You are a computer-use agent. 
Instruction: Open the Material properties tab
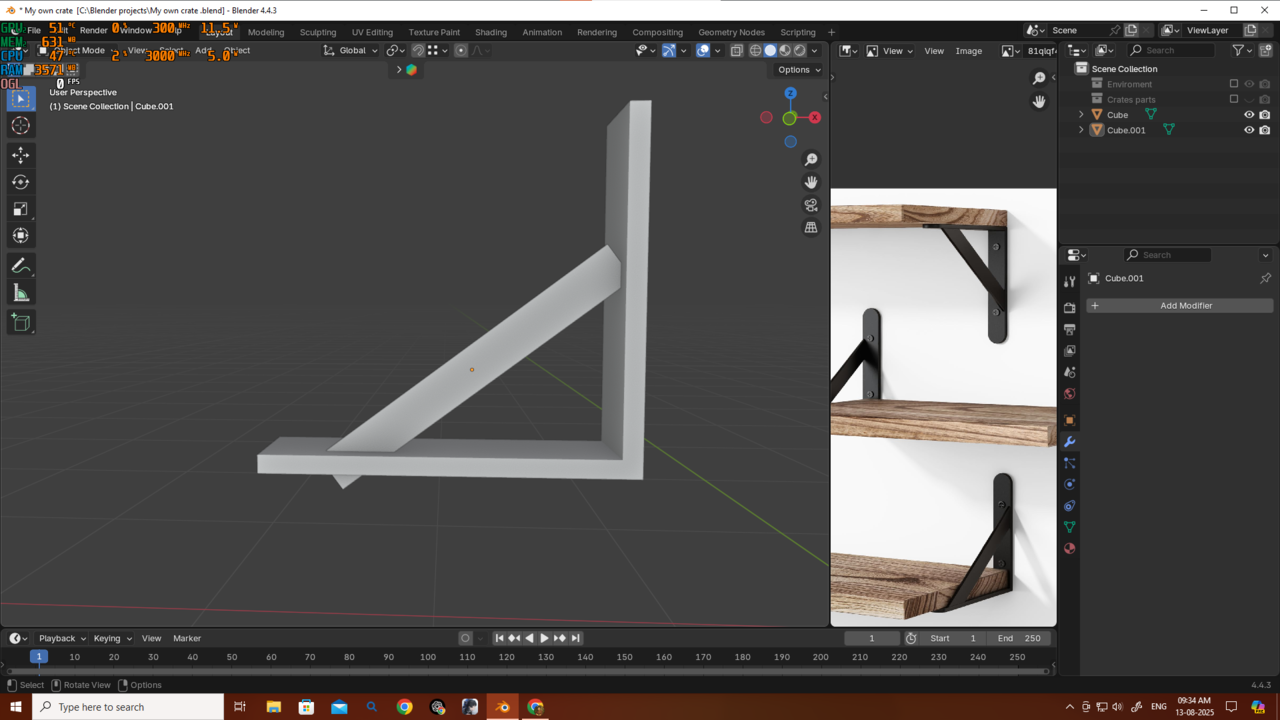coord(1069,548)
